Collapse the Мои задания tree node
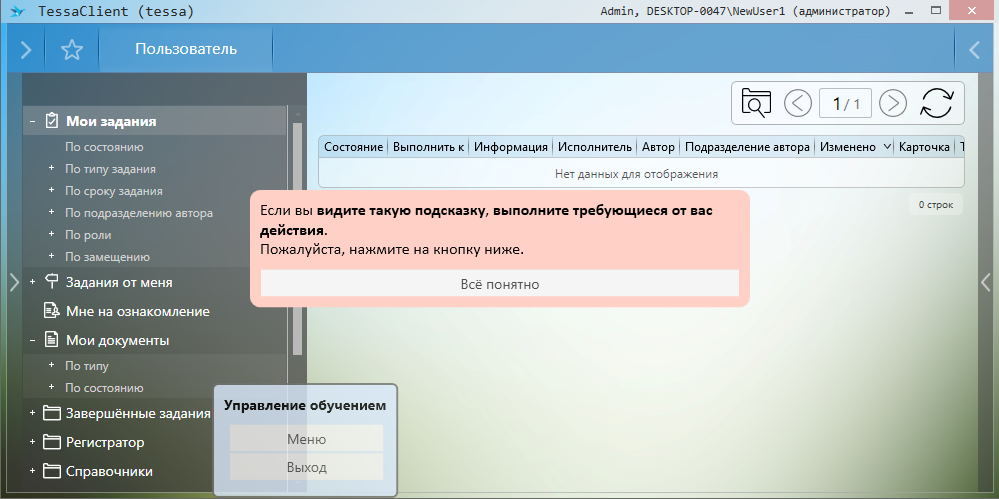 coord(33,122)
